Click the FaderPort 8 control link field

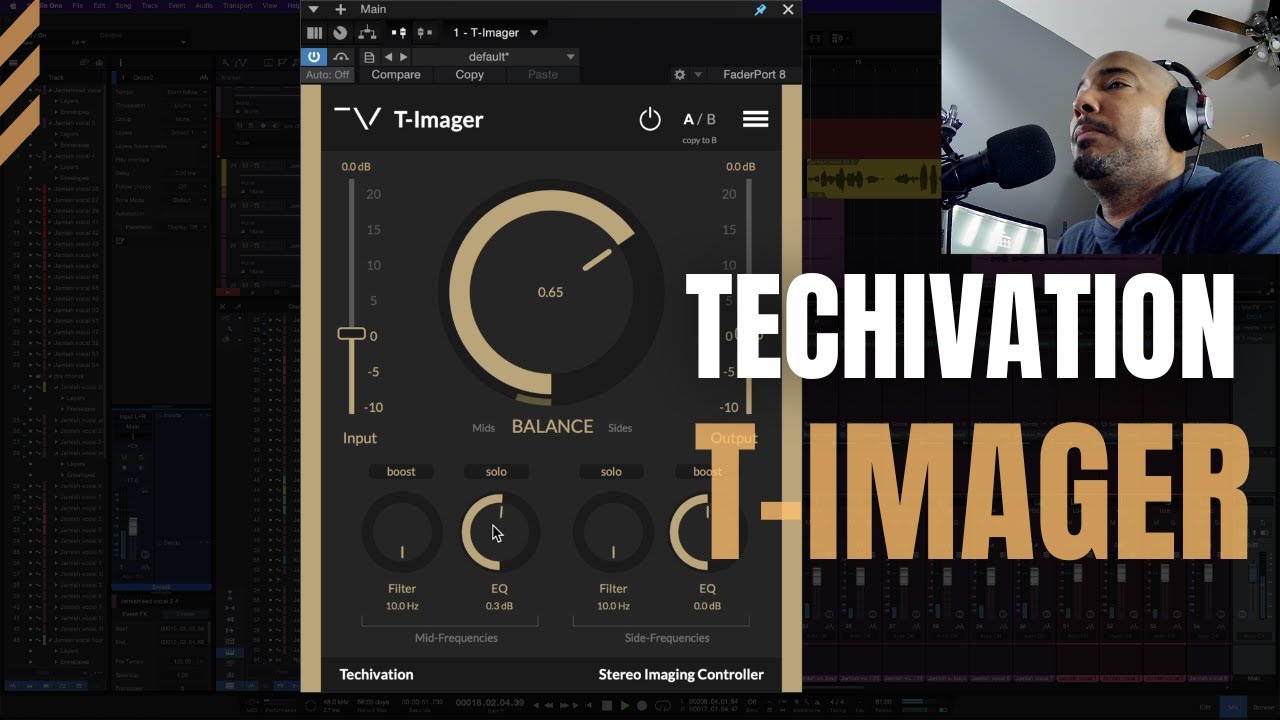[x=755, y=75]
